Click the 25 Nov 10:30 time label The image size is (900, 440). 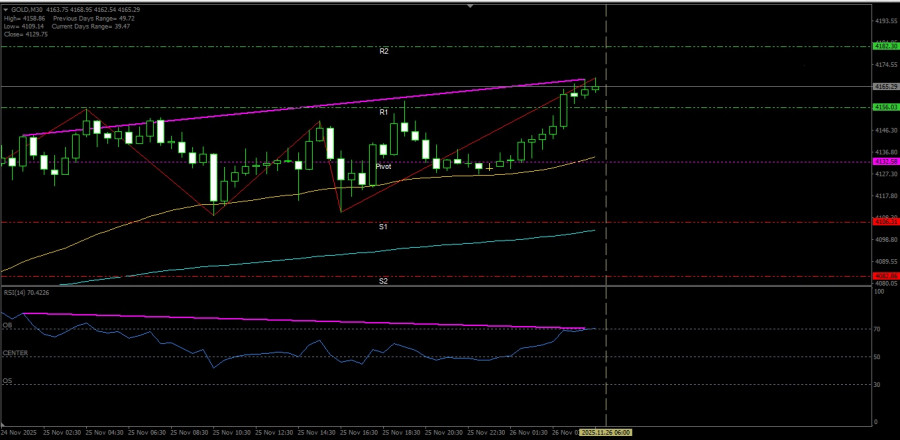(x=231, y=431)
